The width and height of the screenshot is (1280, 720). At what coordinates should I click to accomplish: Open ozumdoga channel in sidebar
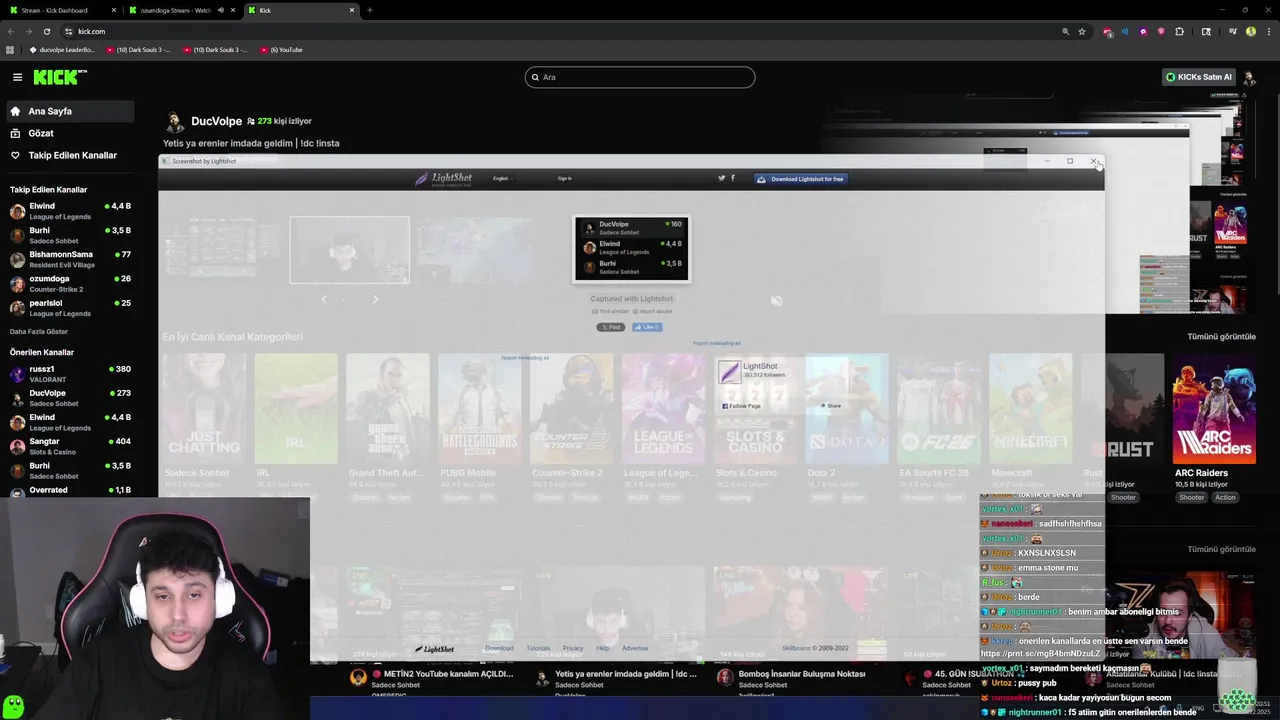pyautogui.click(x=70, y=283)
